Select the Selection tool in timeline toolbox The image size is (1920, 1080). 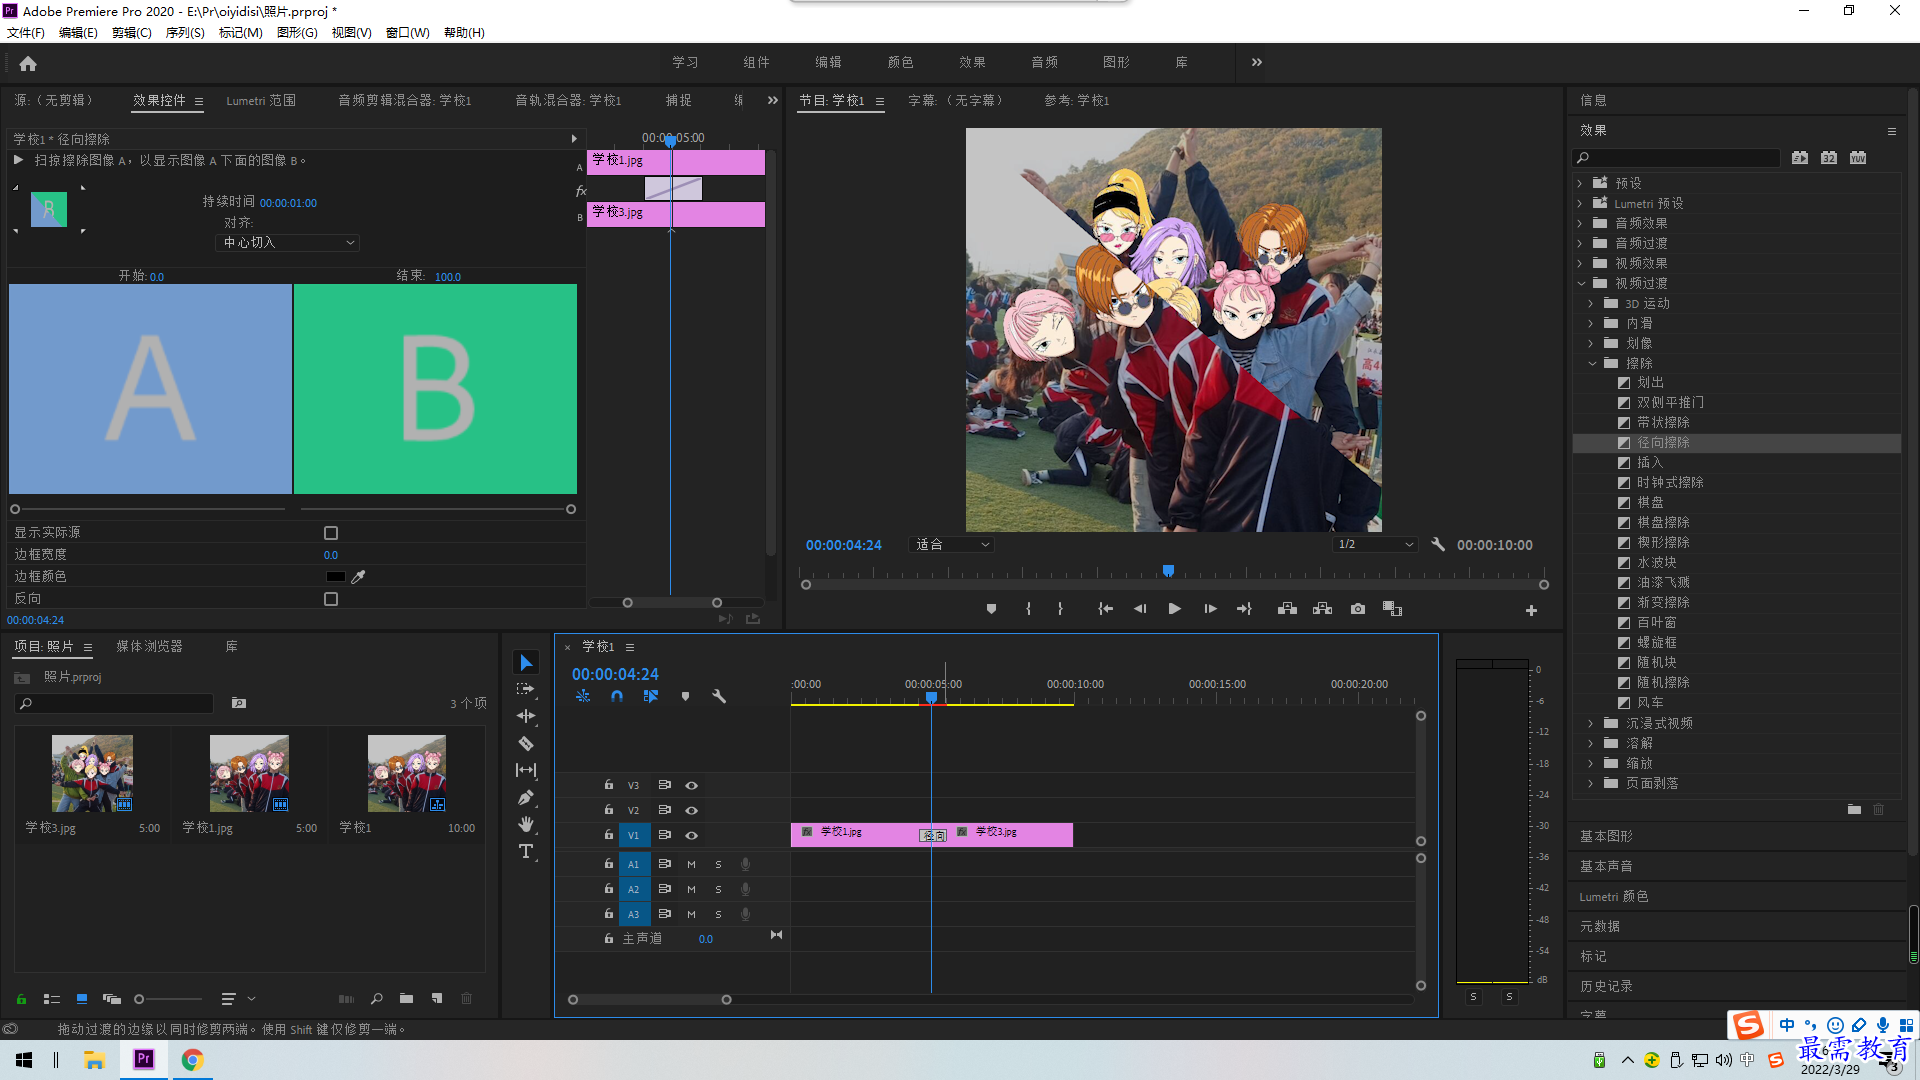526,663
